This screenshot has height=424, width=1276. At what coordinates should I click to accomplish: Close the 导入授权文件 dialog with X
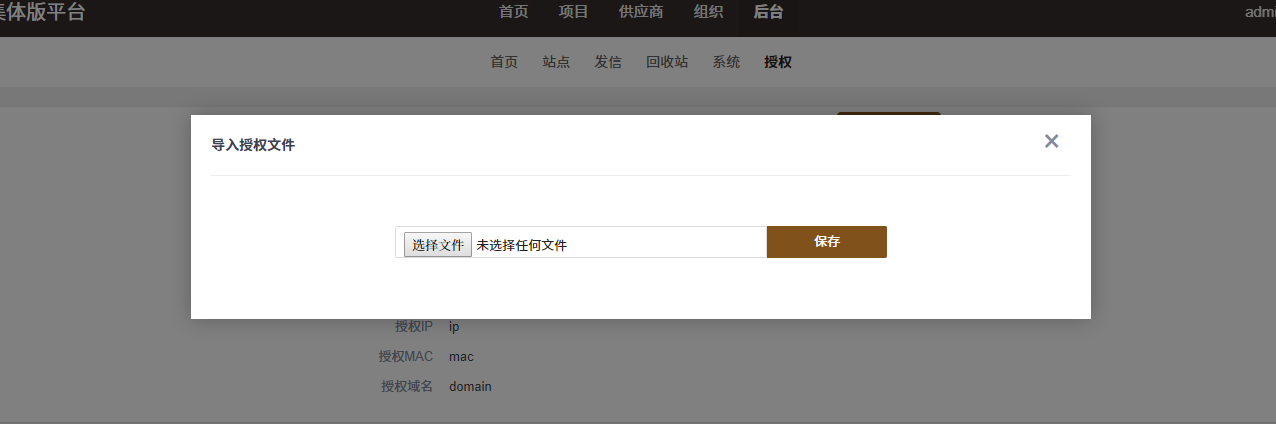click(1051, 141)
